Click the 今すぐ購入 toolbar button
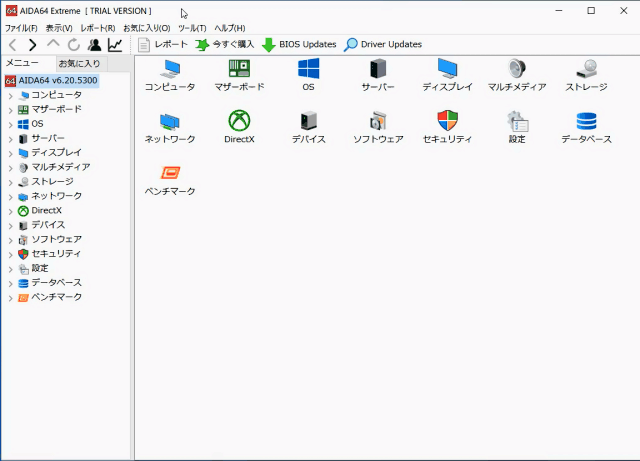The height and width of the screenshot is (461, 640). coord(224,45)
